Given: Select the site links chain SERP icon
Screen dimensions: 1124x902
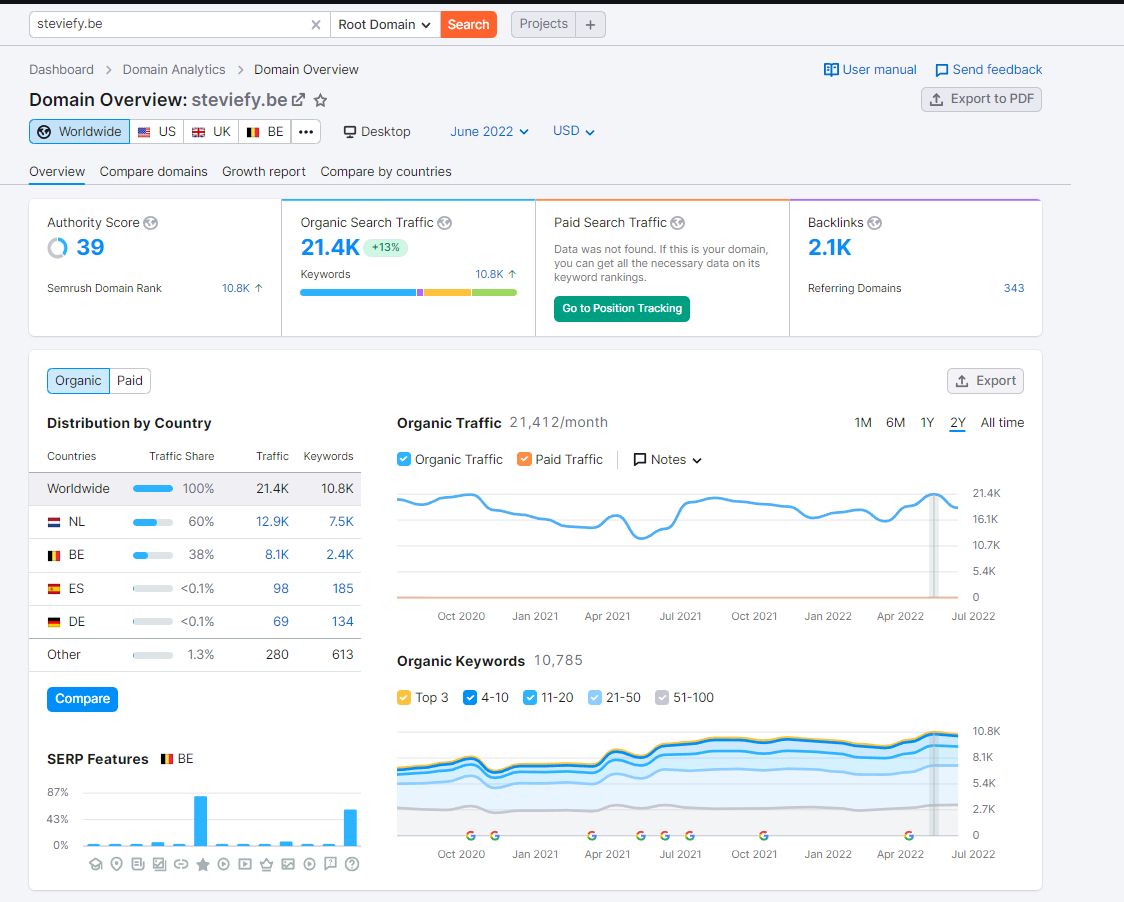Looking at the screenshot, I should (181, 864).
